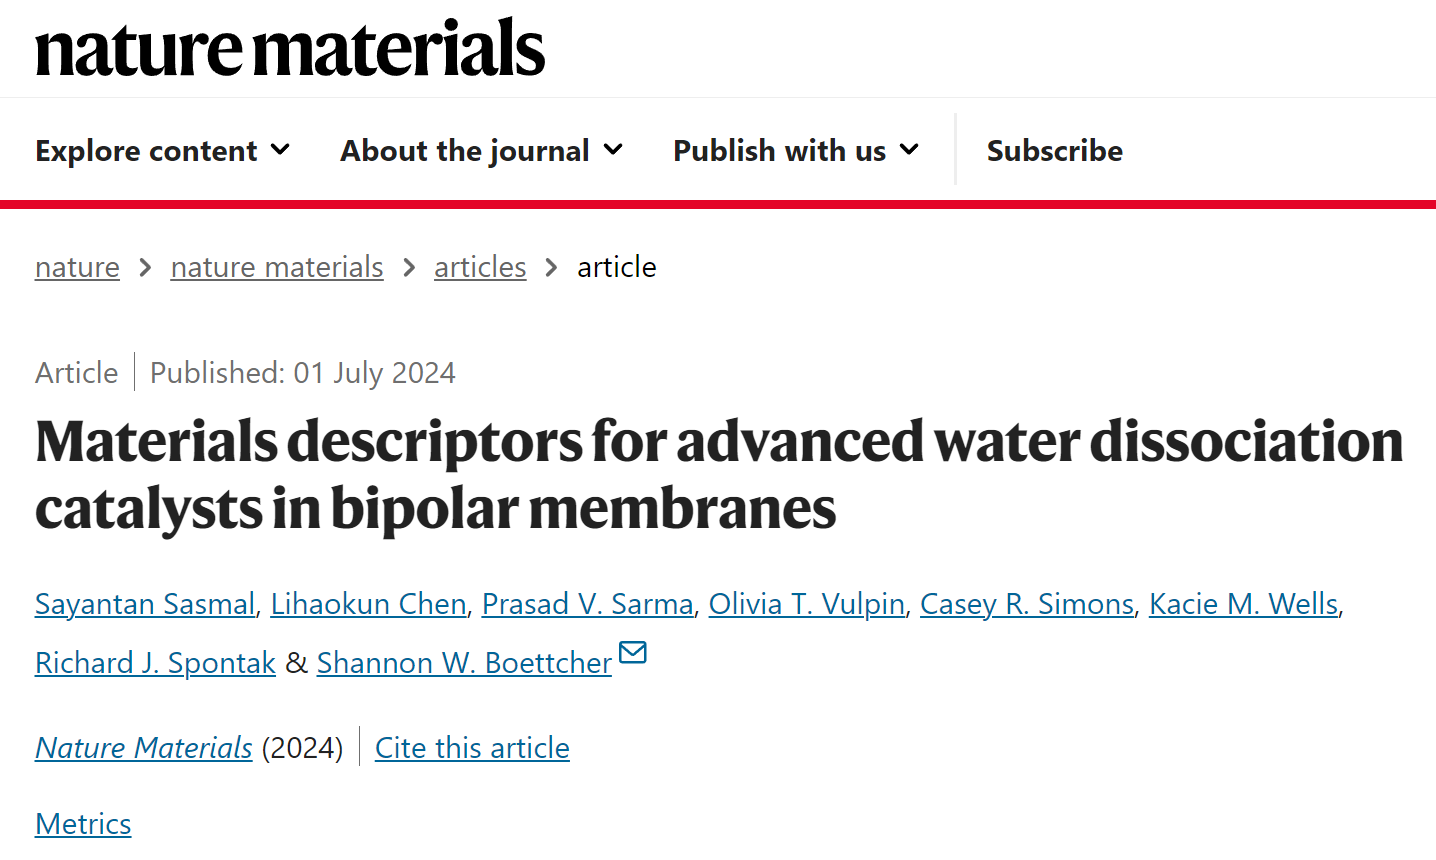Open author Casey R. Simons' details
Screen dimensions: 1436x860
click(1027, 604)
